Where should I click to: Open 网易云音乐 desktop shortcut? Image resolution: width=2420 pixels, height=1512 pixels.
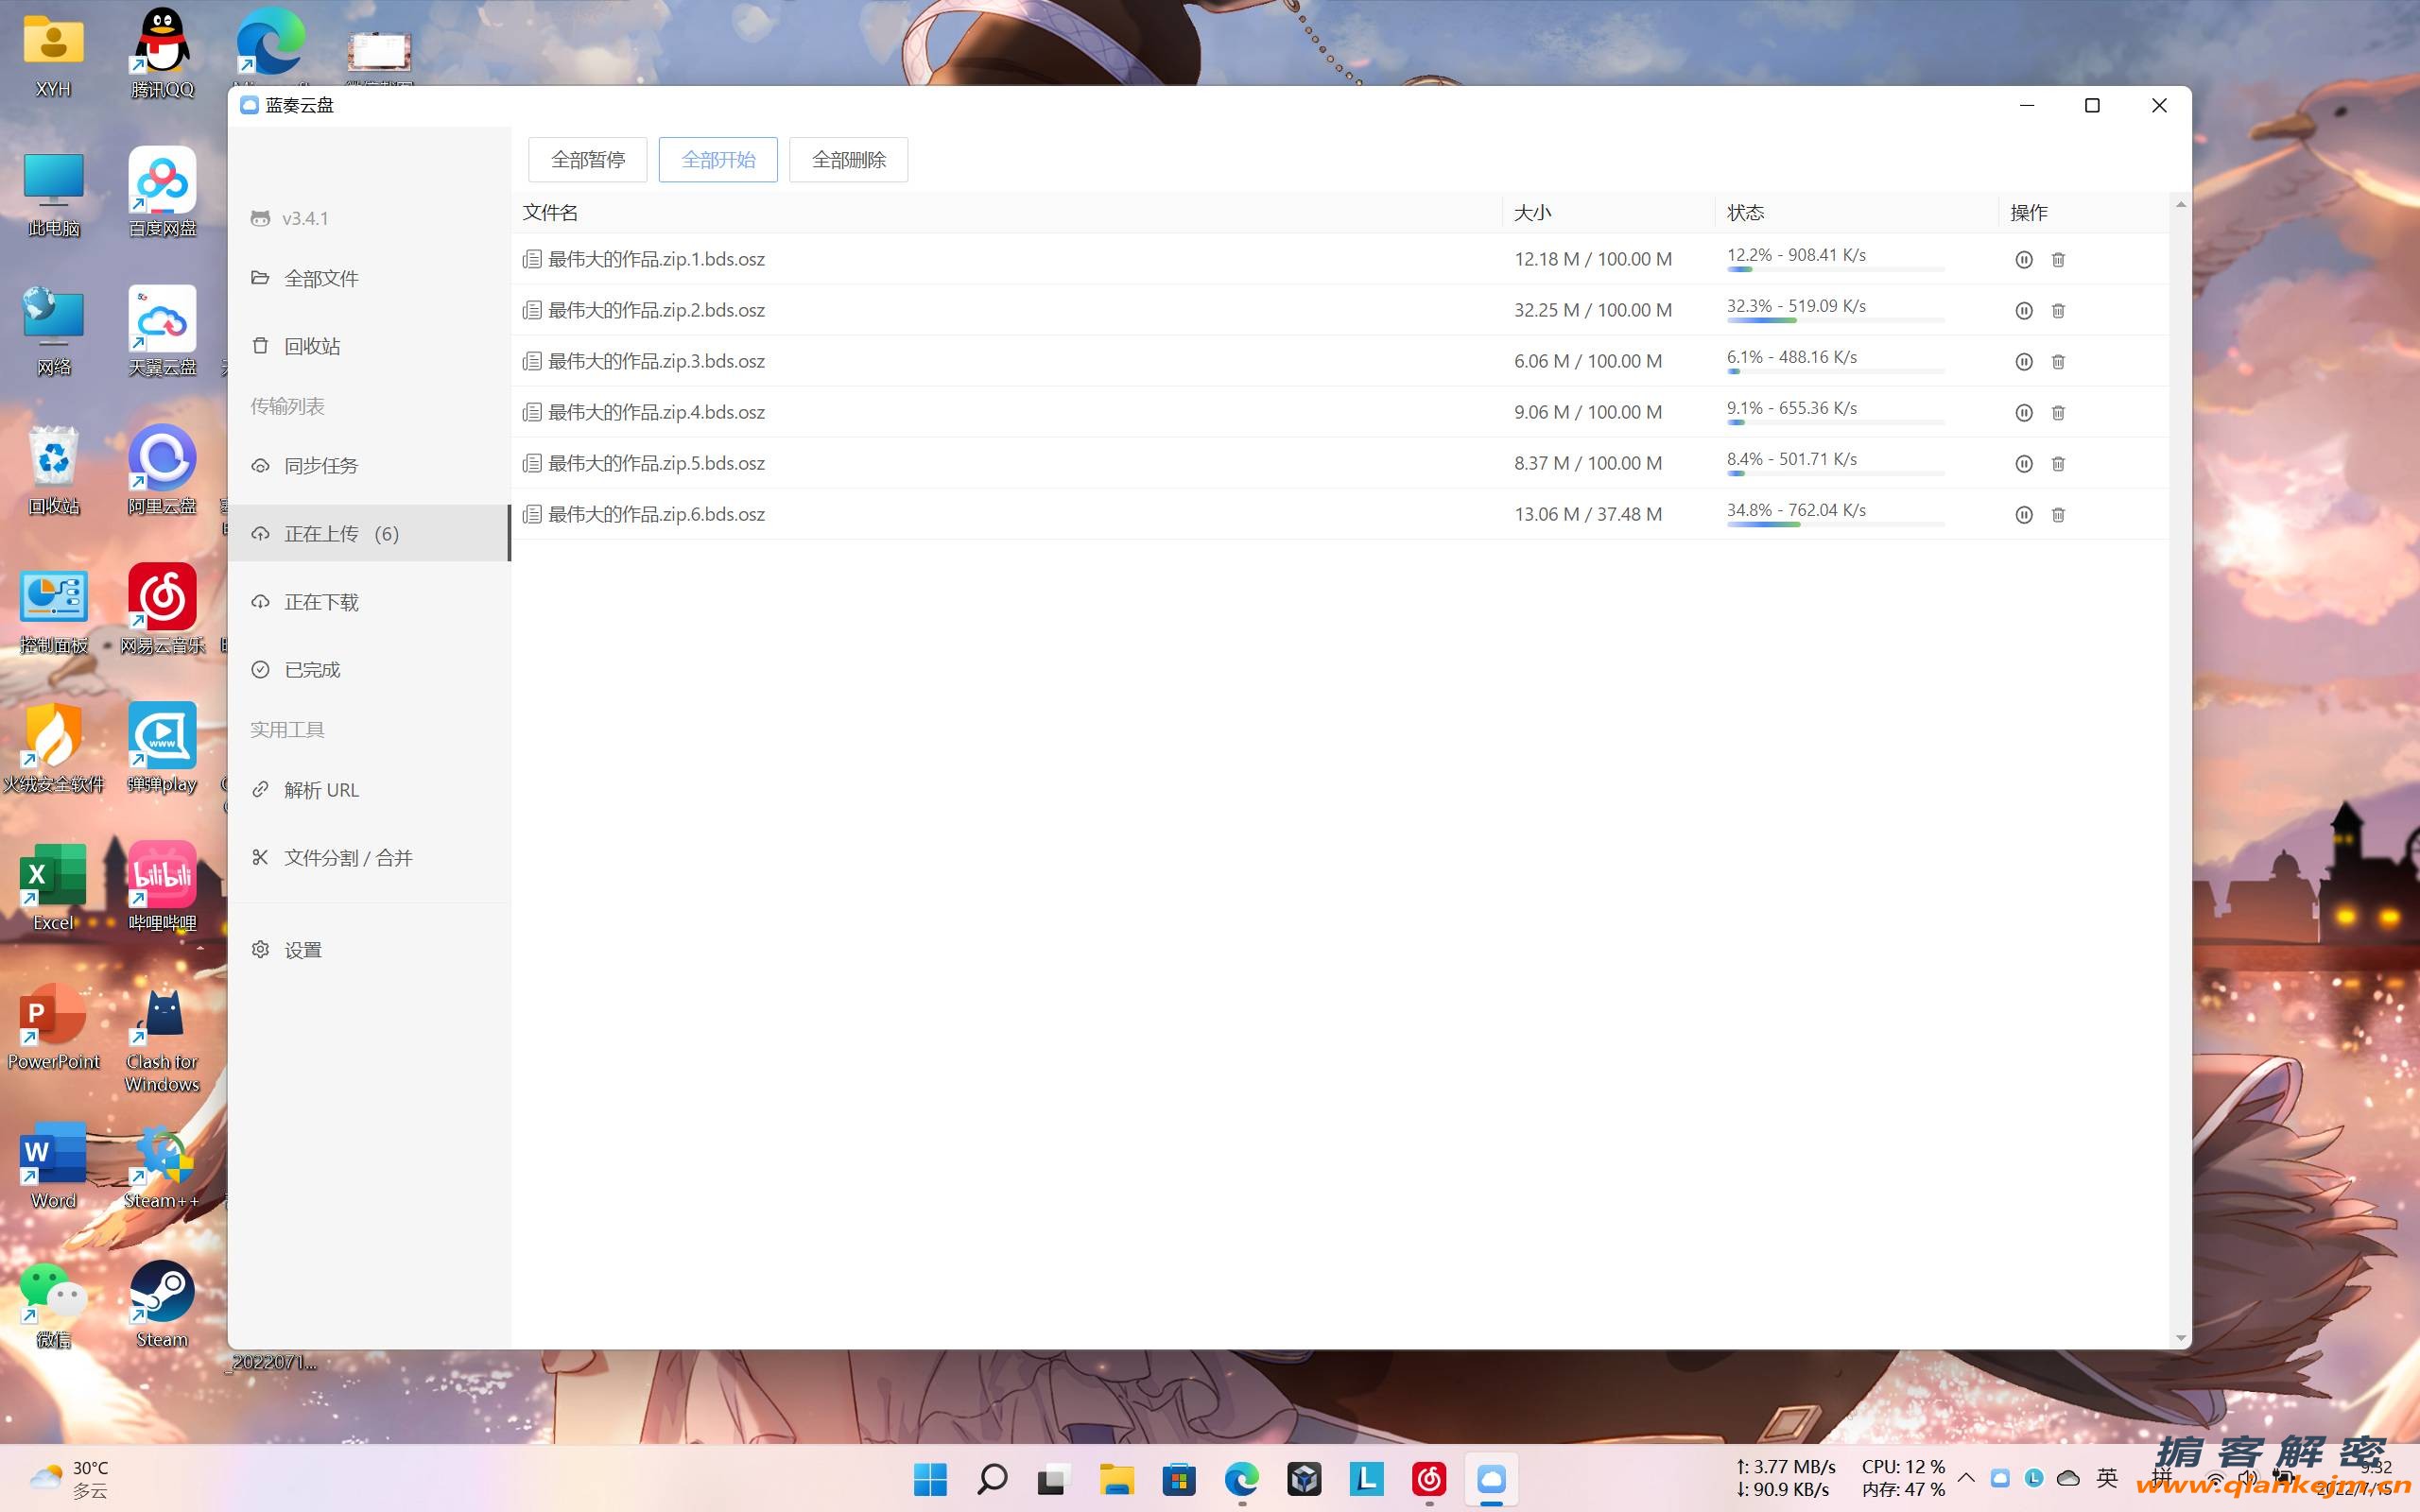(x=162, y=609)
